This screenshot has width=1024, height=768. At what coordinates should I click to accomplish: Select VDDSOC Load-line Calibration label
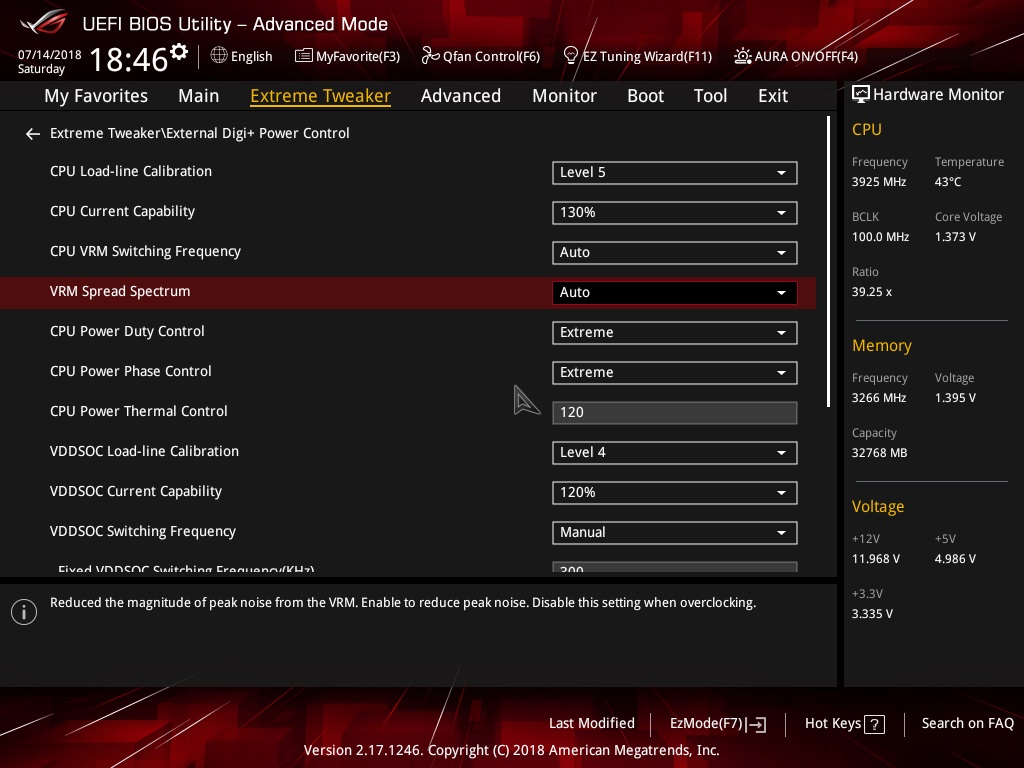pyautogui.click(x=144, y=451)
